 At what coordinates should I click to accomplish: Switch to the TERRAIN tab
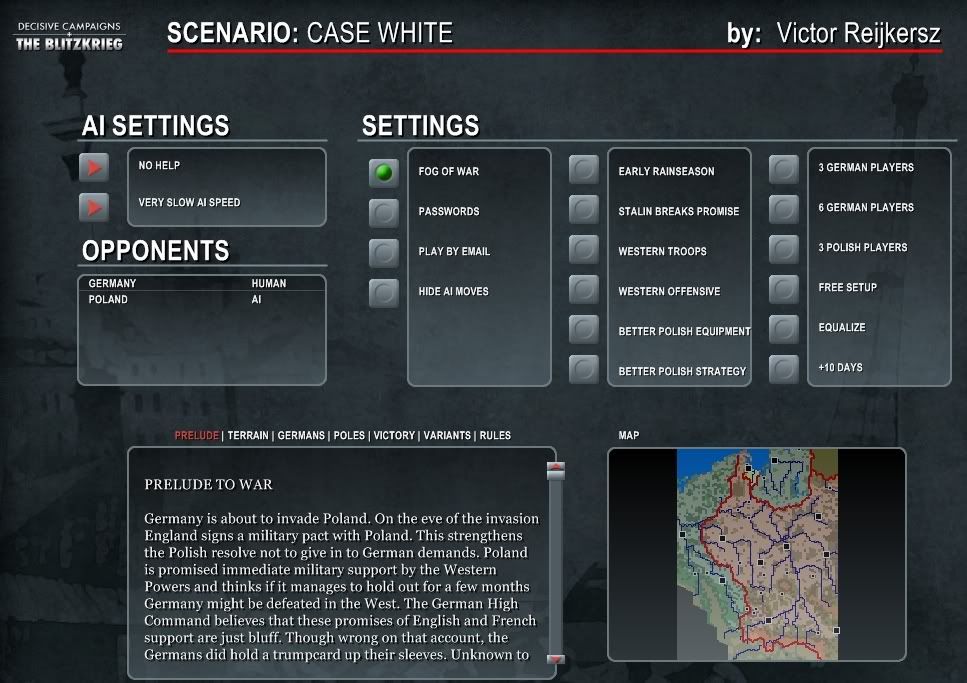click(248, 435)
